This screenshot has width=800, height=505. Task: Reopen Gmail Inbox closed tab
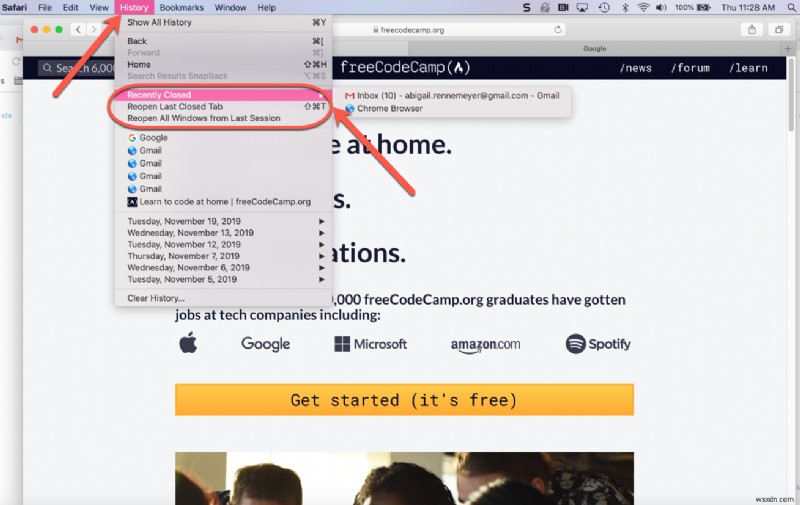[x=452, y=95]
